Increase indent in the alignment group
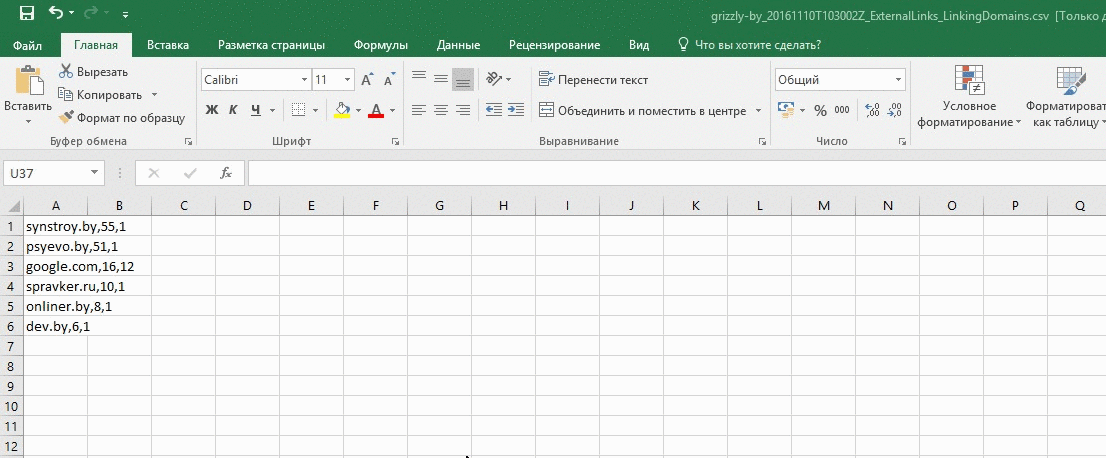This screenshot has width=1106, height=458. click(x=516, y=110)
